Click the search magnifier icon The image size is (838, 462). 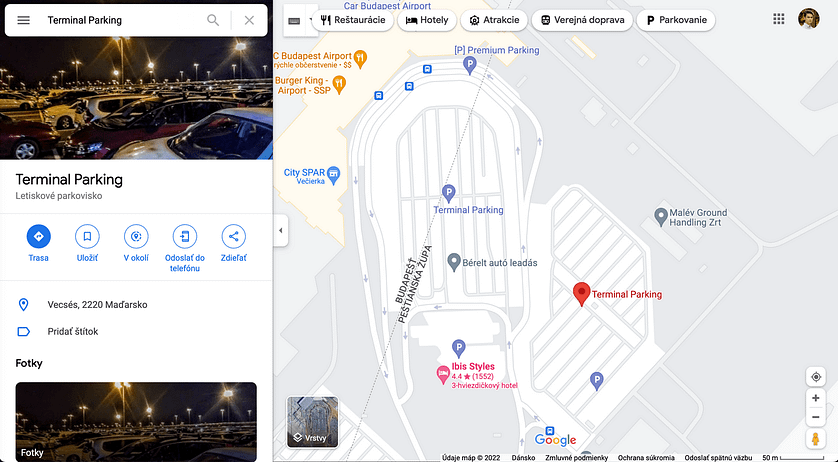(213, 20)
